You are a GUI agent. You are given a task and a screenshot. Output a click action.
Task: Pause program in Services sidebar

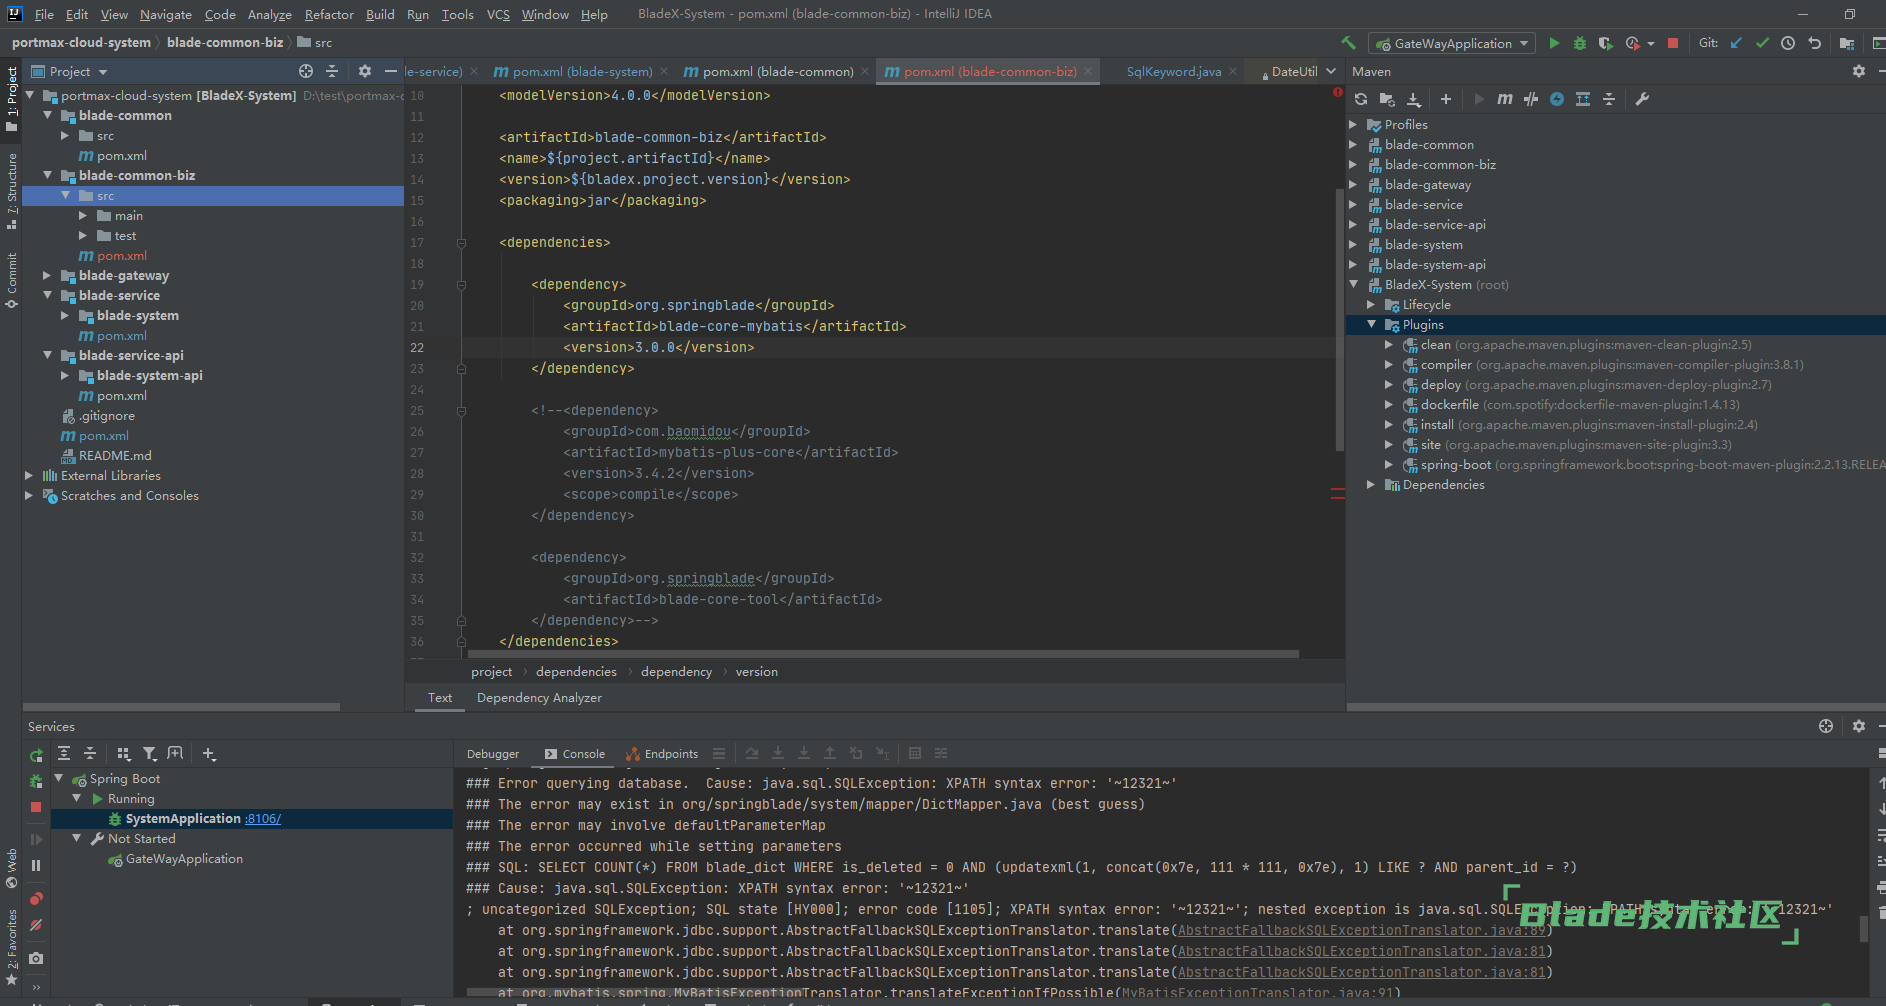point(36,866)
